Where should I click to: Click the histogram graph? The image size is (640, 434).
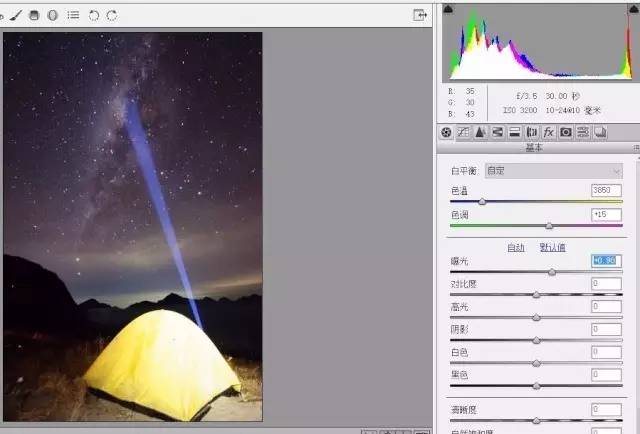point(540,42)
